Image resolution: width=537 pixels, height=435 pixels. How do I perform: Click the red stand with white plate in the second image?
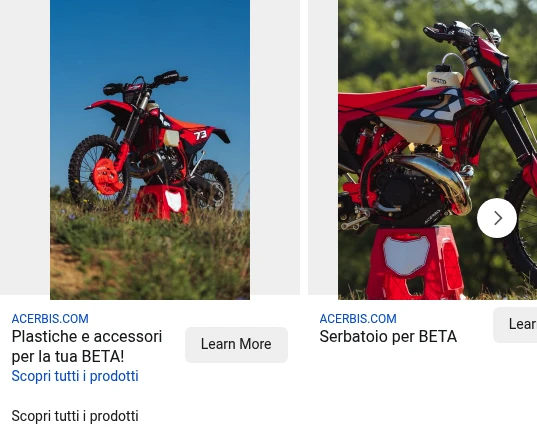click(x=415, y=263)
